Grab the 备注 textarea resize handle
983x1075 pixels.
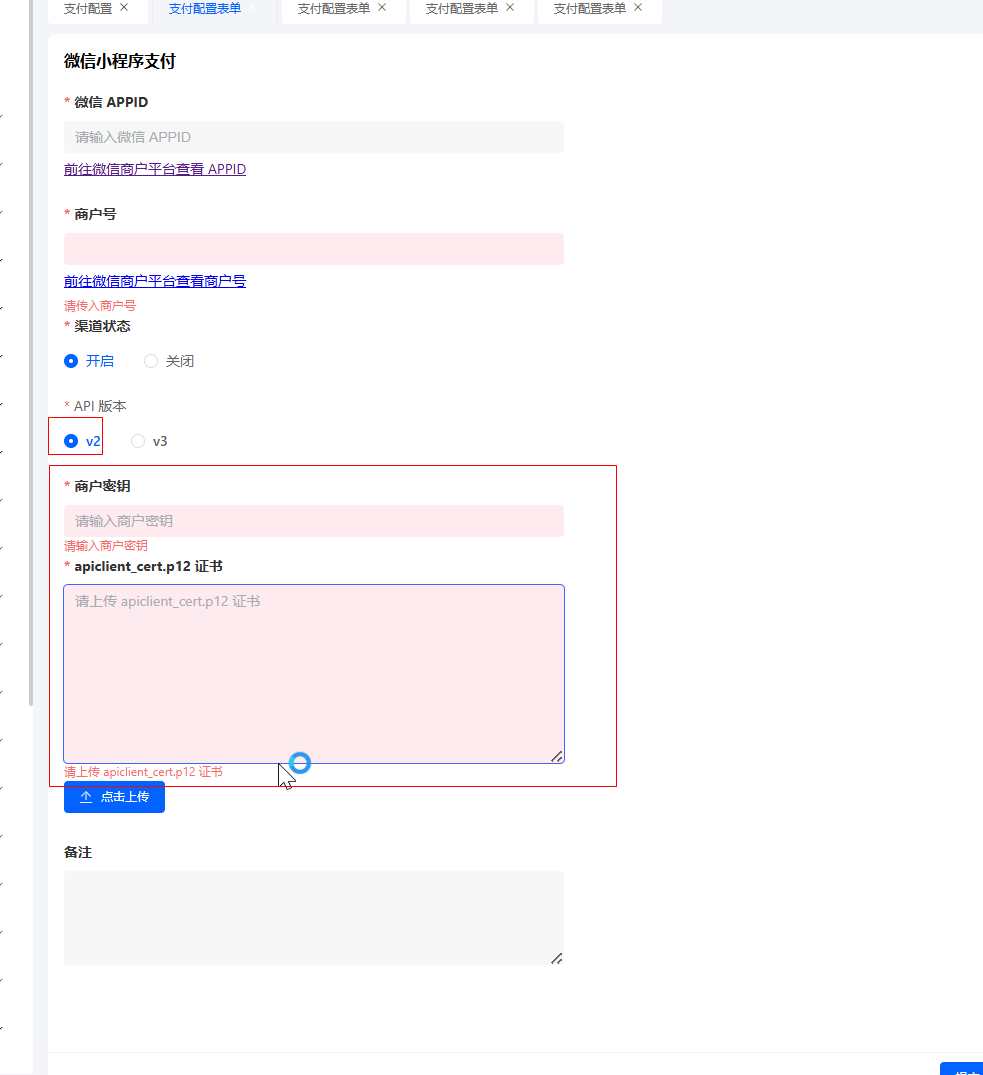coord(557,958)
